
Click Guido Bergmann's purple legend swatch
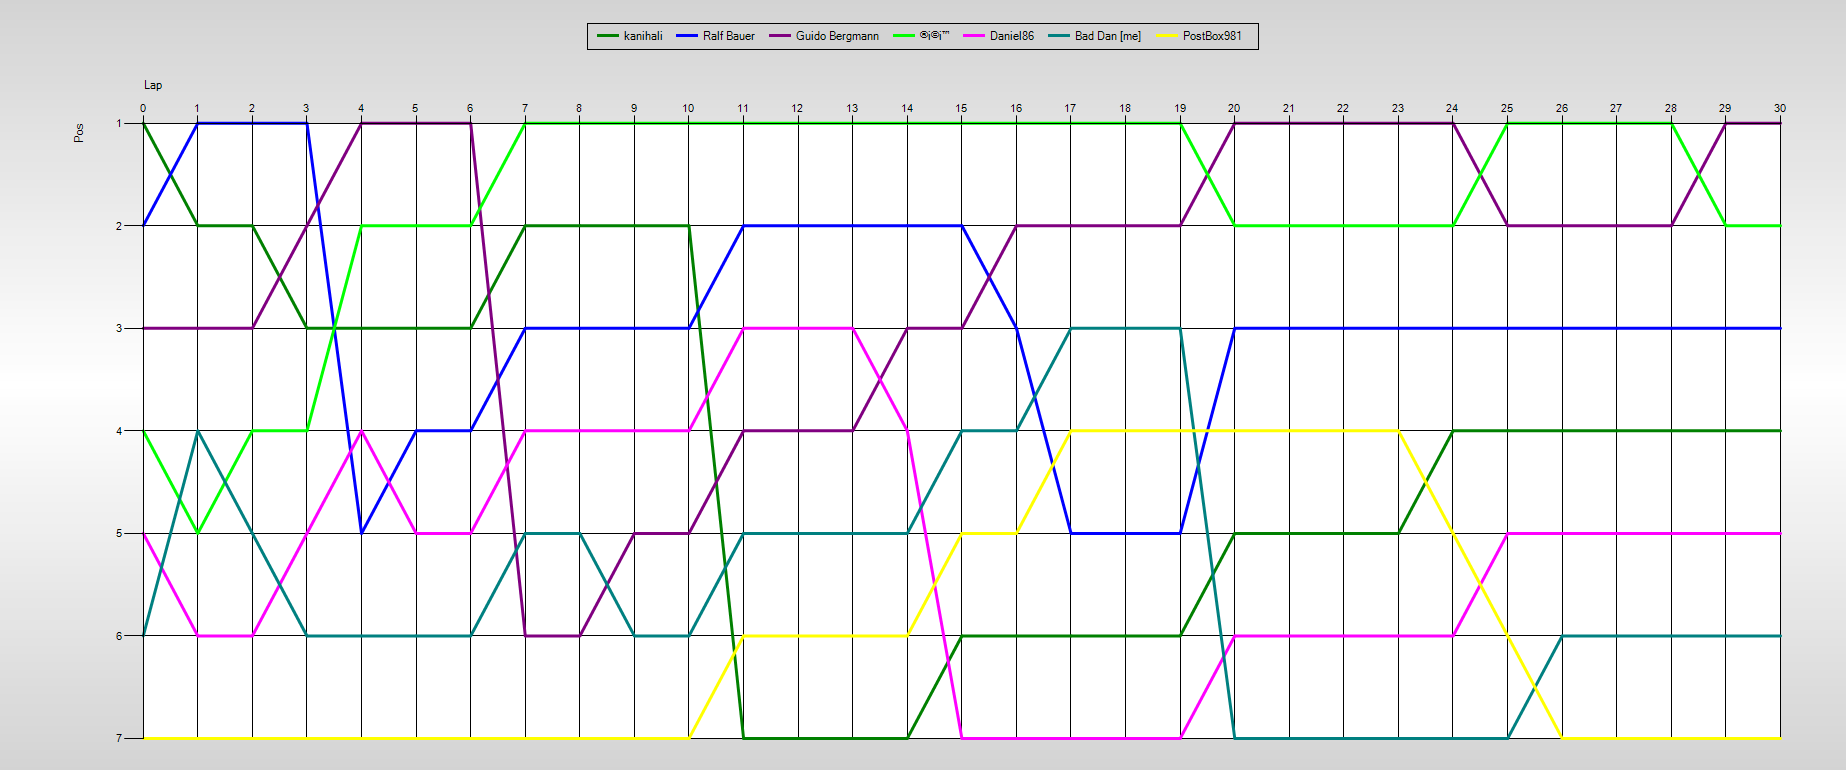[x=780, y=36]
